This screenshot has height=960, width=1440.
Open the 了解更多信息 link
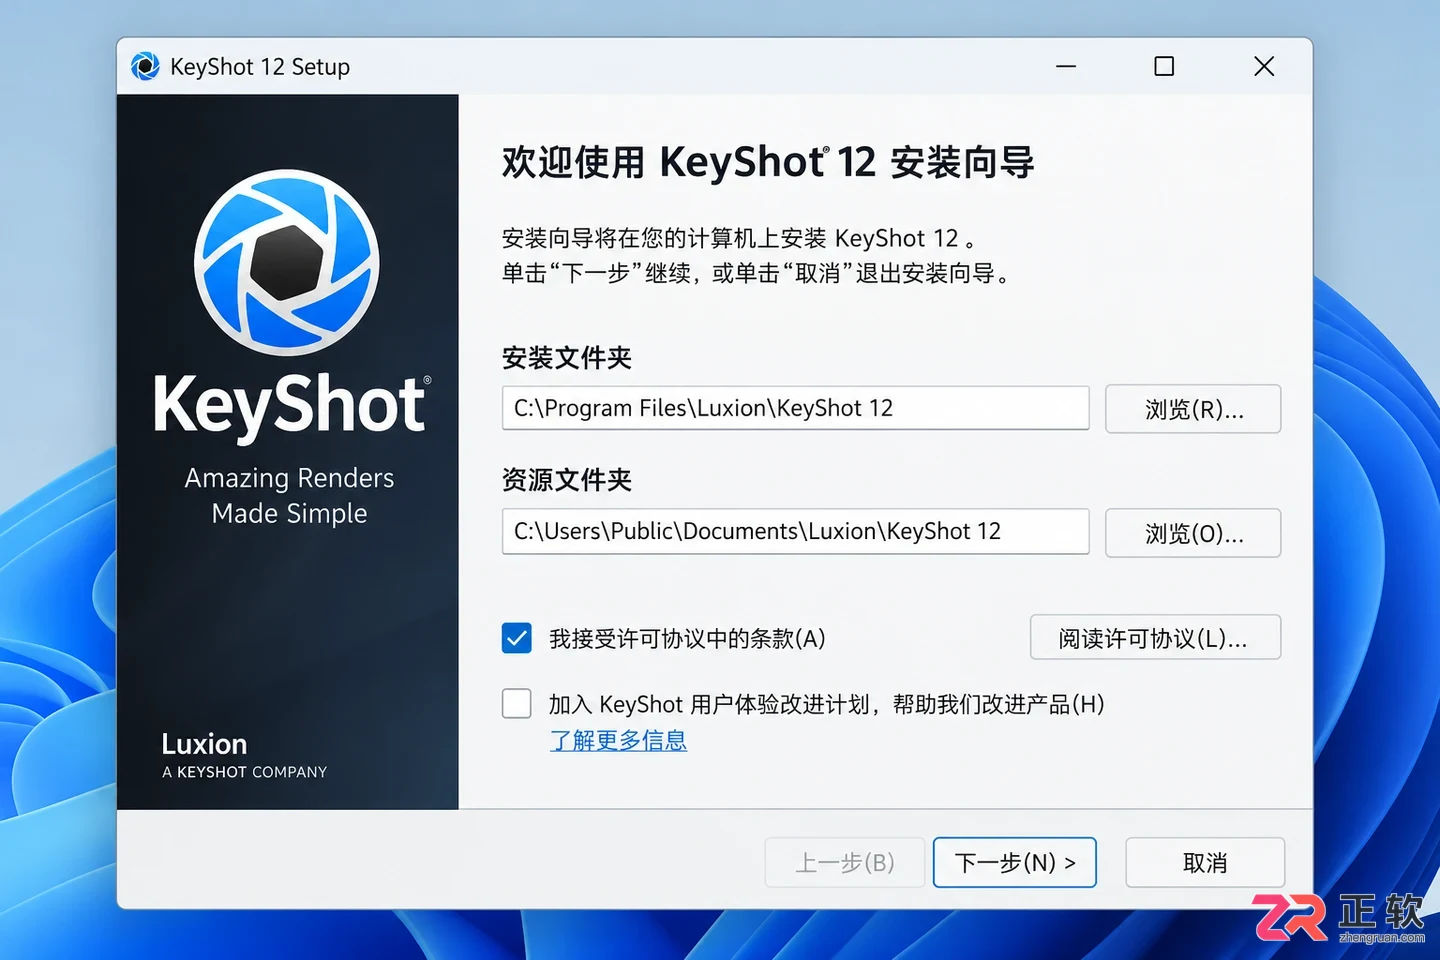pos(618,740)
